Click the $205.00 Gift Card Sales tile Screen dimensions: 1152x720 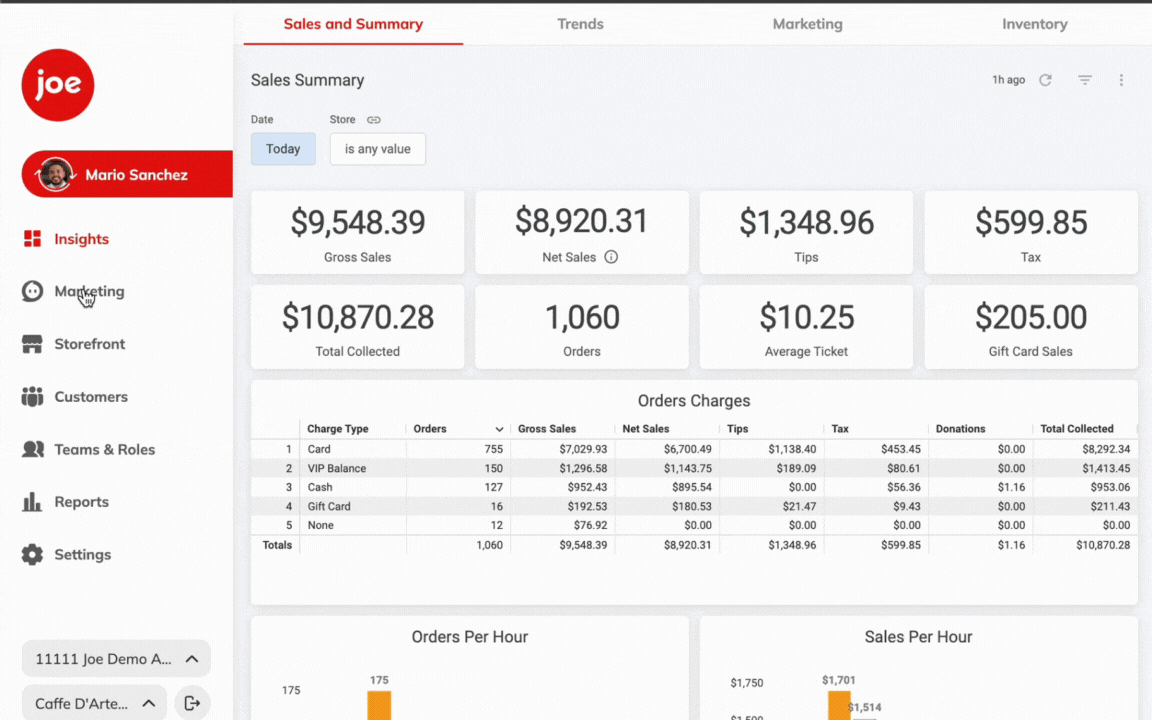1031,327
